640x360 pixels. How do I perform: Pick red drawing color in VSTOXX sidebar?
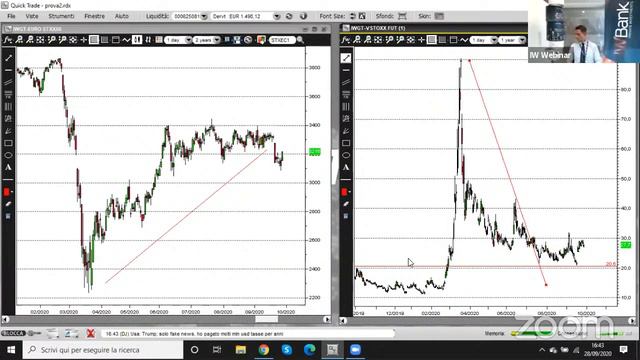pyautogui.click(x=345, y=191)
